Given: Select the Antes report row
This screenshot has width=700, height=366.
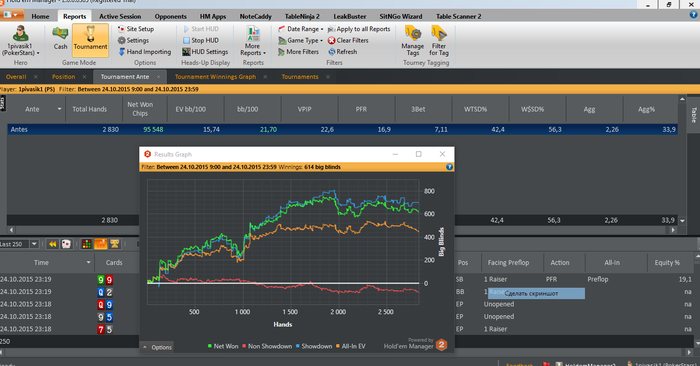Looking at the screenshot, I should (x=342, y=129).
